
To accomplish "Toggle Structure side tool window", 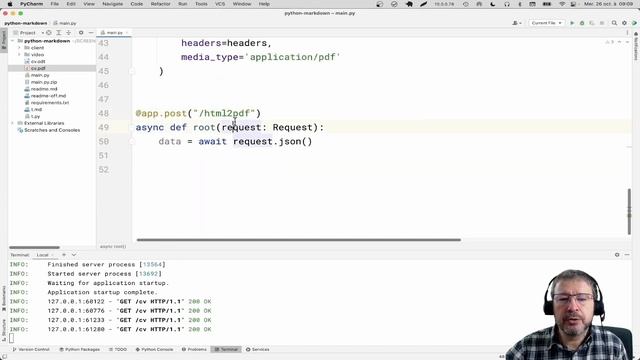I will click(x=4, y=330).
